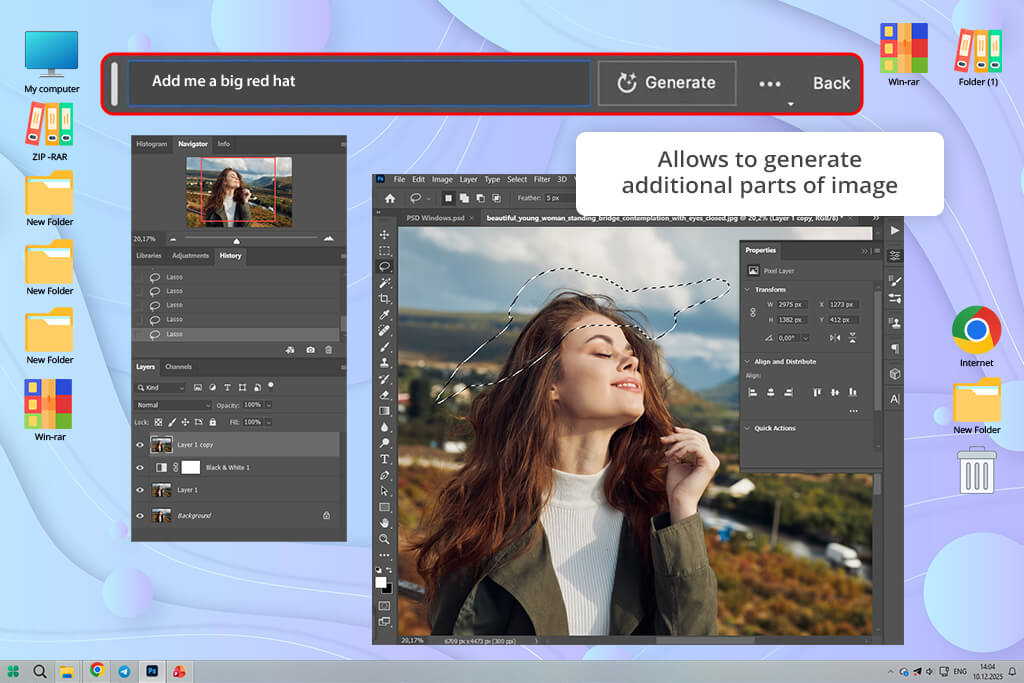The image size is (1024, 683).
Task: Hide the Layer 1 copy layer
Action: click(x=140, y=445)
